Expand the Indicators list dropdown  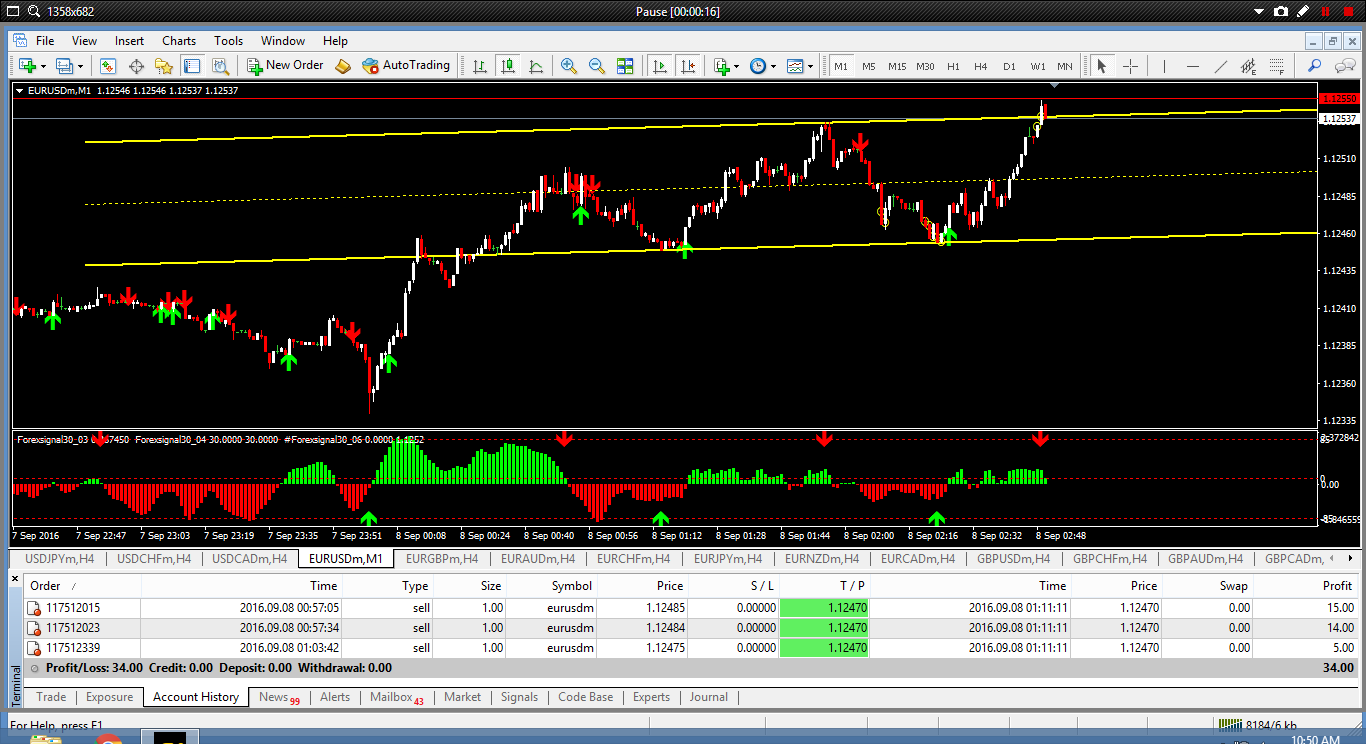pos(737,67)
